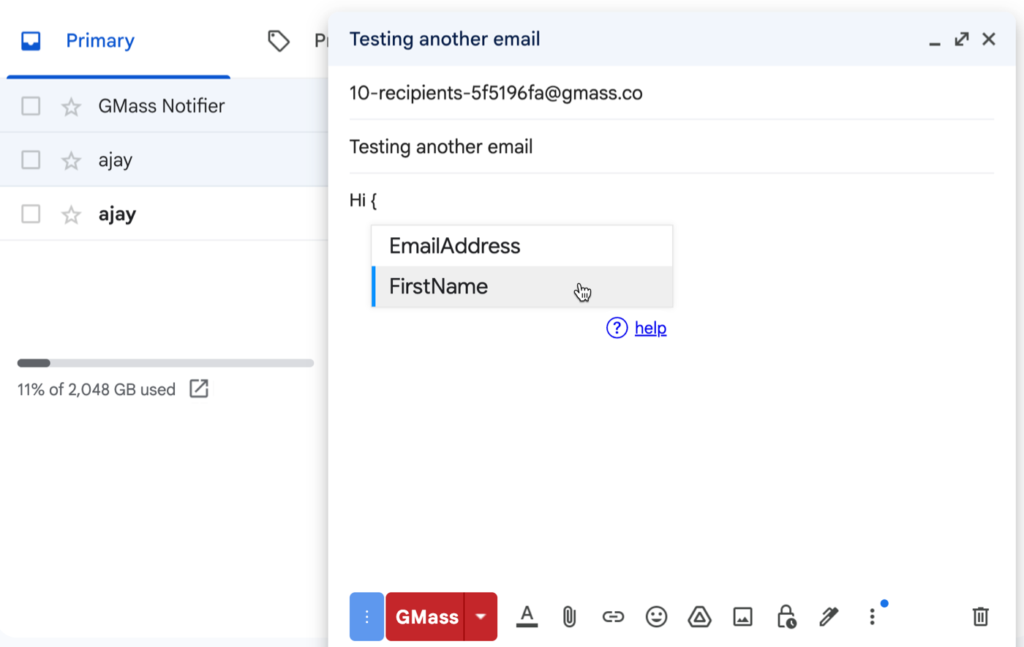This screenshot has height=647, width=1024.
Task: Open the help link below the merge tags
Action: tap(650, 328)
